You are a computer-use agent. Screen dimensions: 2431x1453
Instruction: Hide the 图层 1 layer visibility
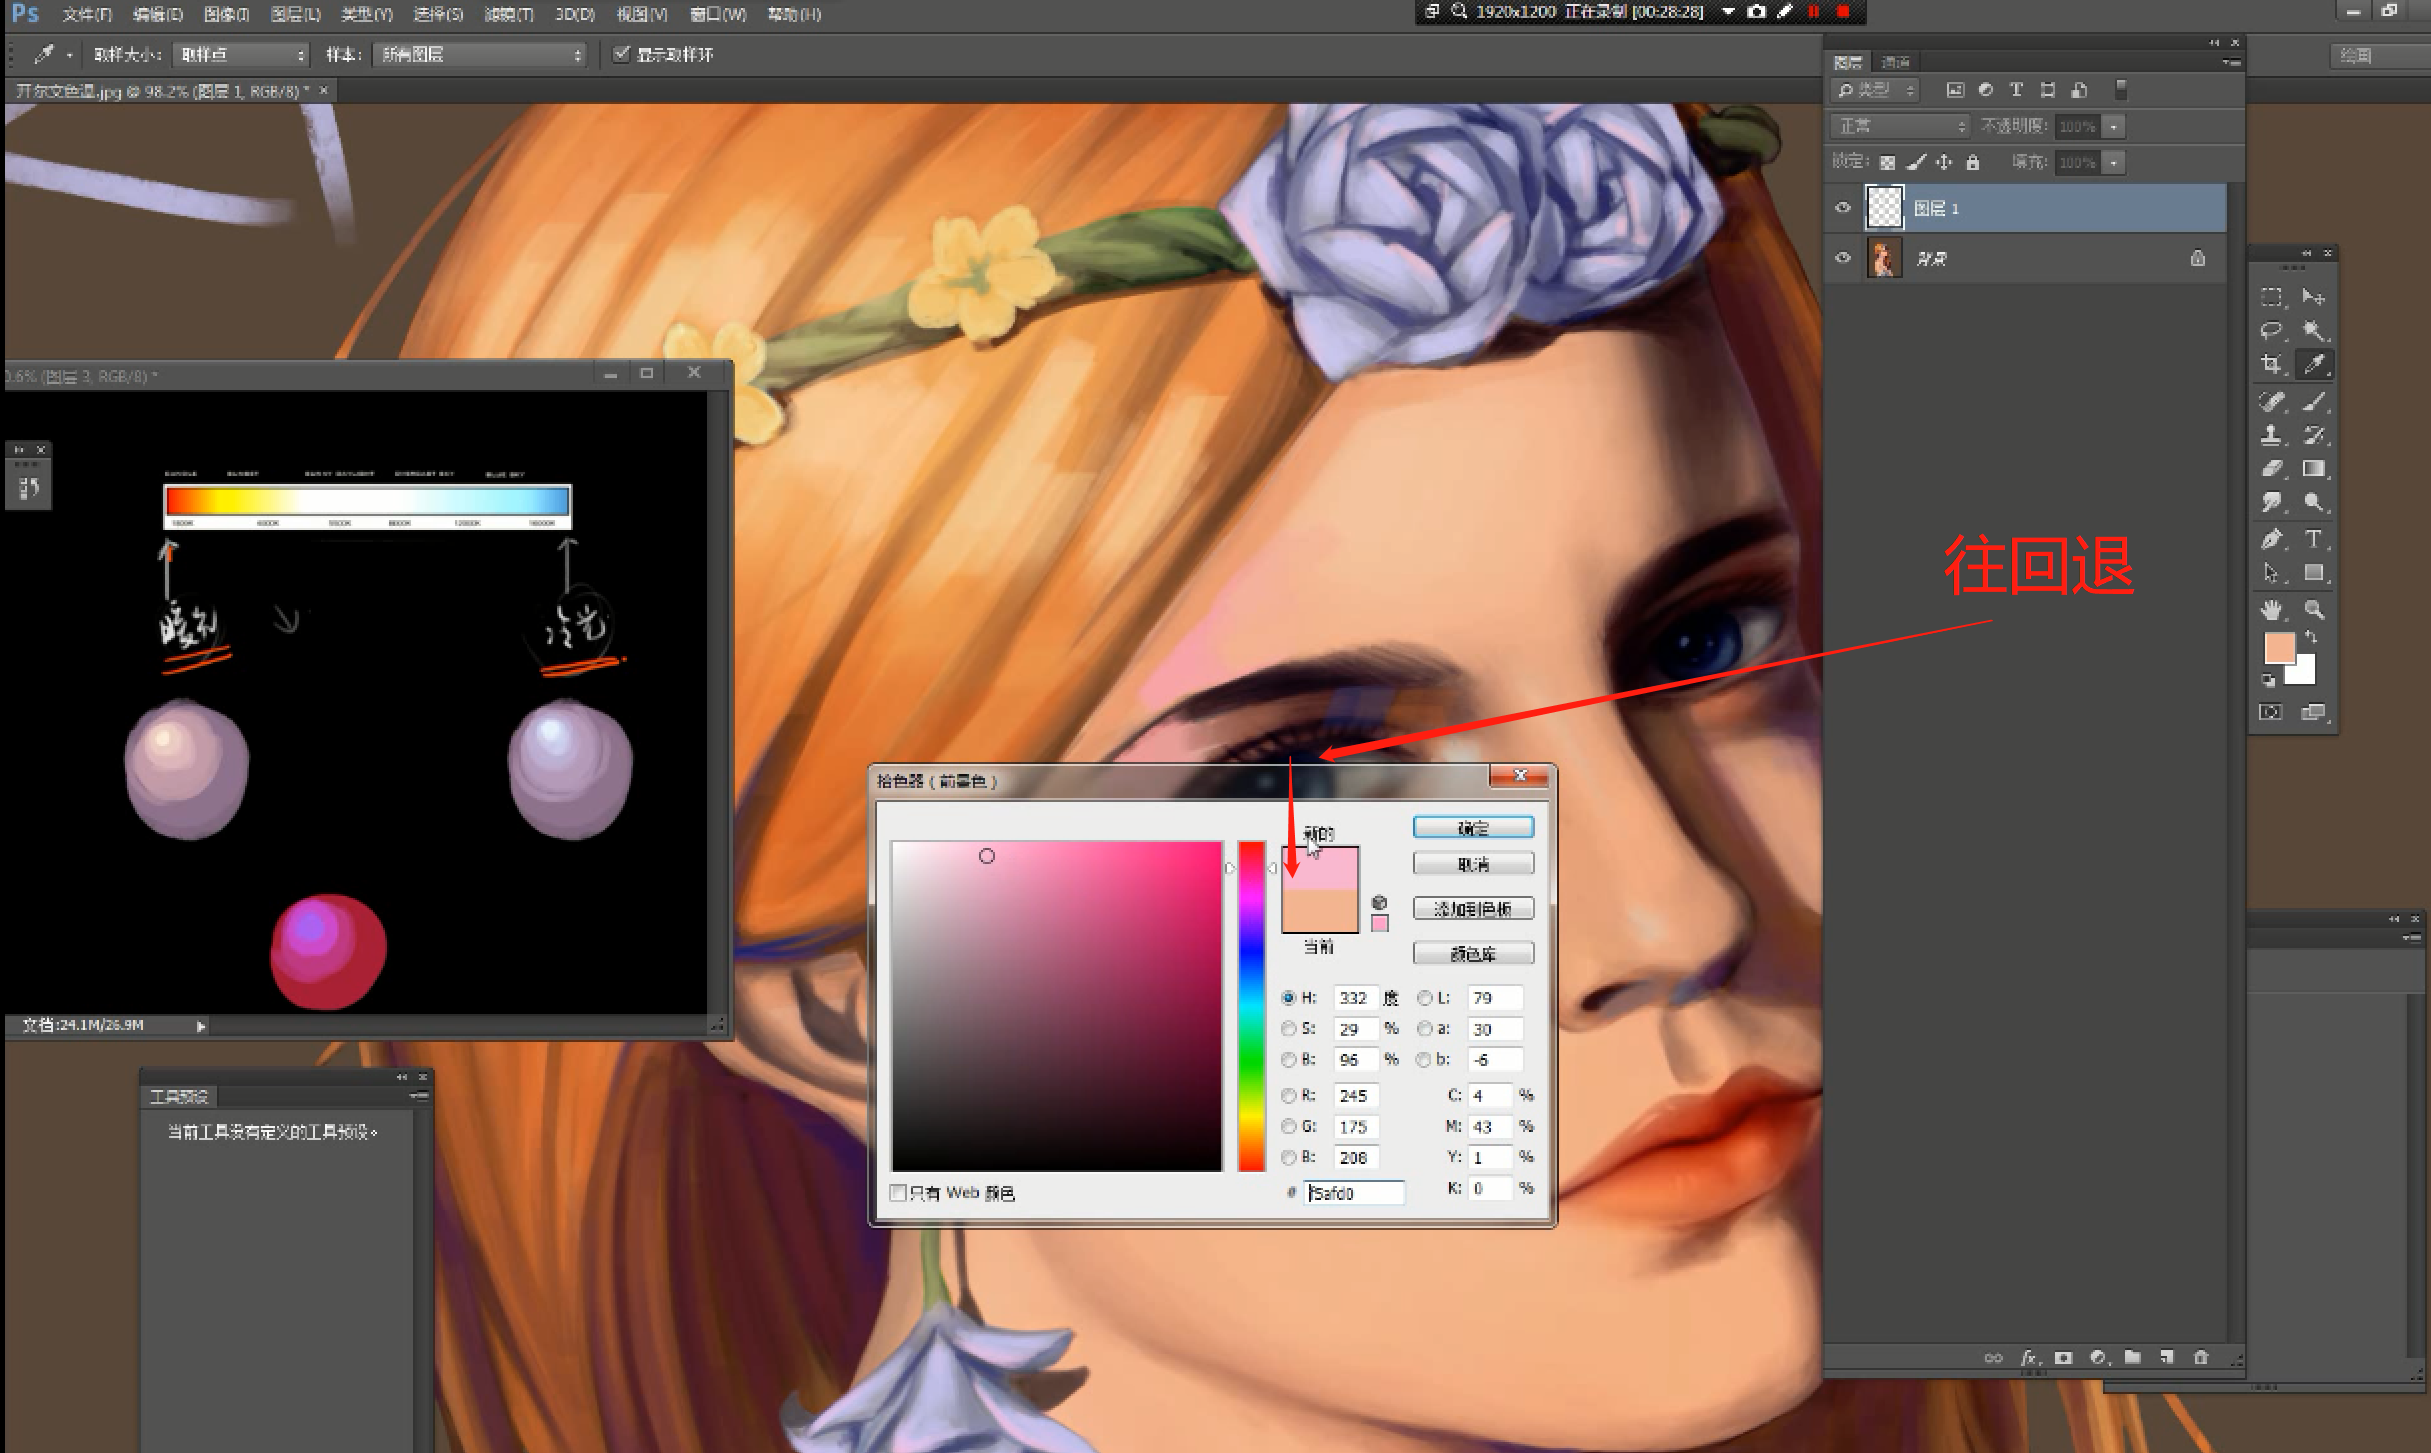pyautogui.click(x=1843, y=208)
